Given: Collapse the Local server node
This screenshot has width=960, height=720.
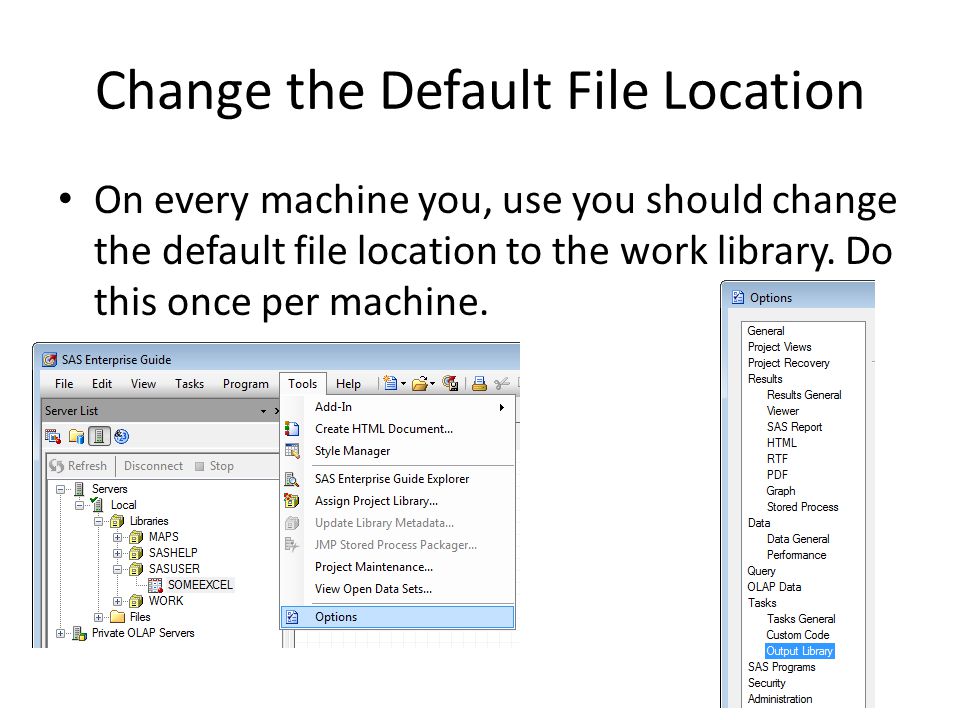Looking at the screenshot, I should click(x=80, y=505).
